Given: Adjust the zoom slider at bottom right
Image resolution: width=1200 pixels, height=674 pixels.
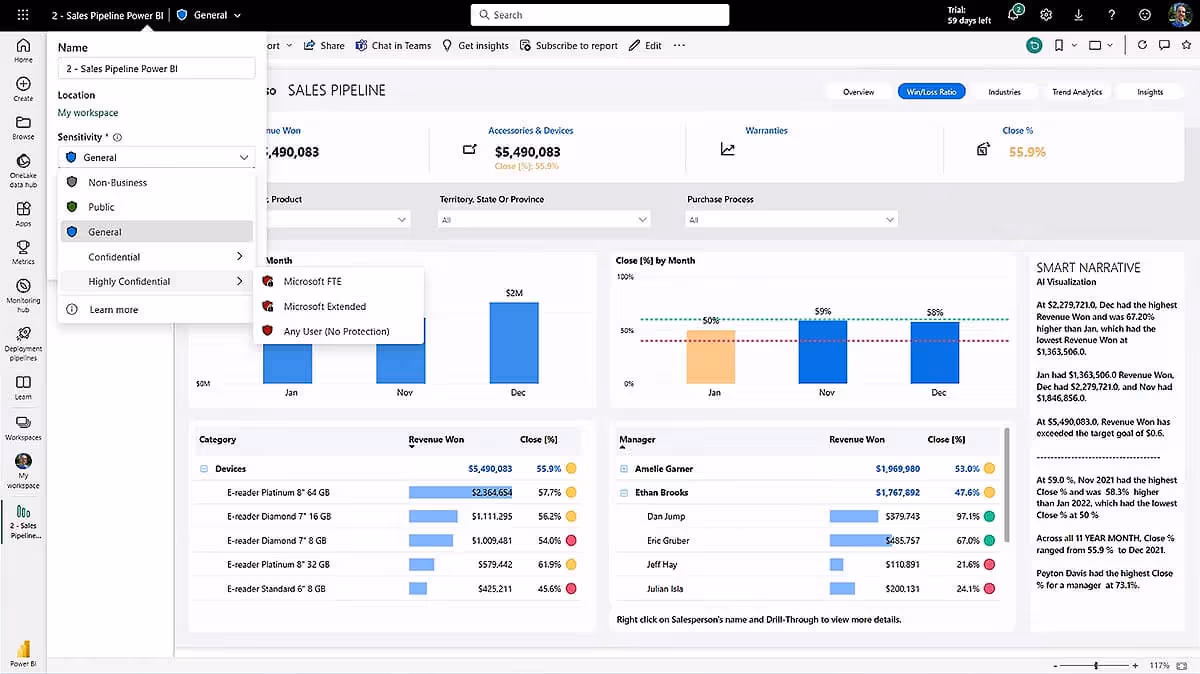Looking at the screenshot, I should (x=1096, y=663).
